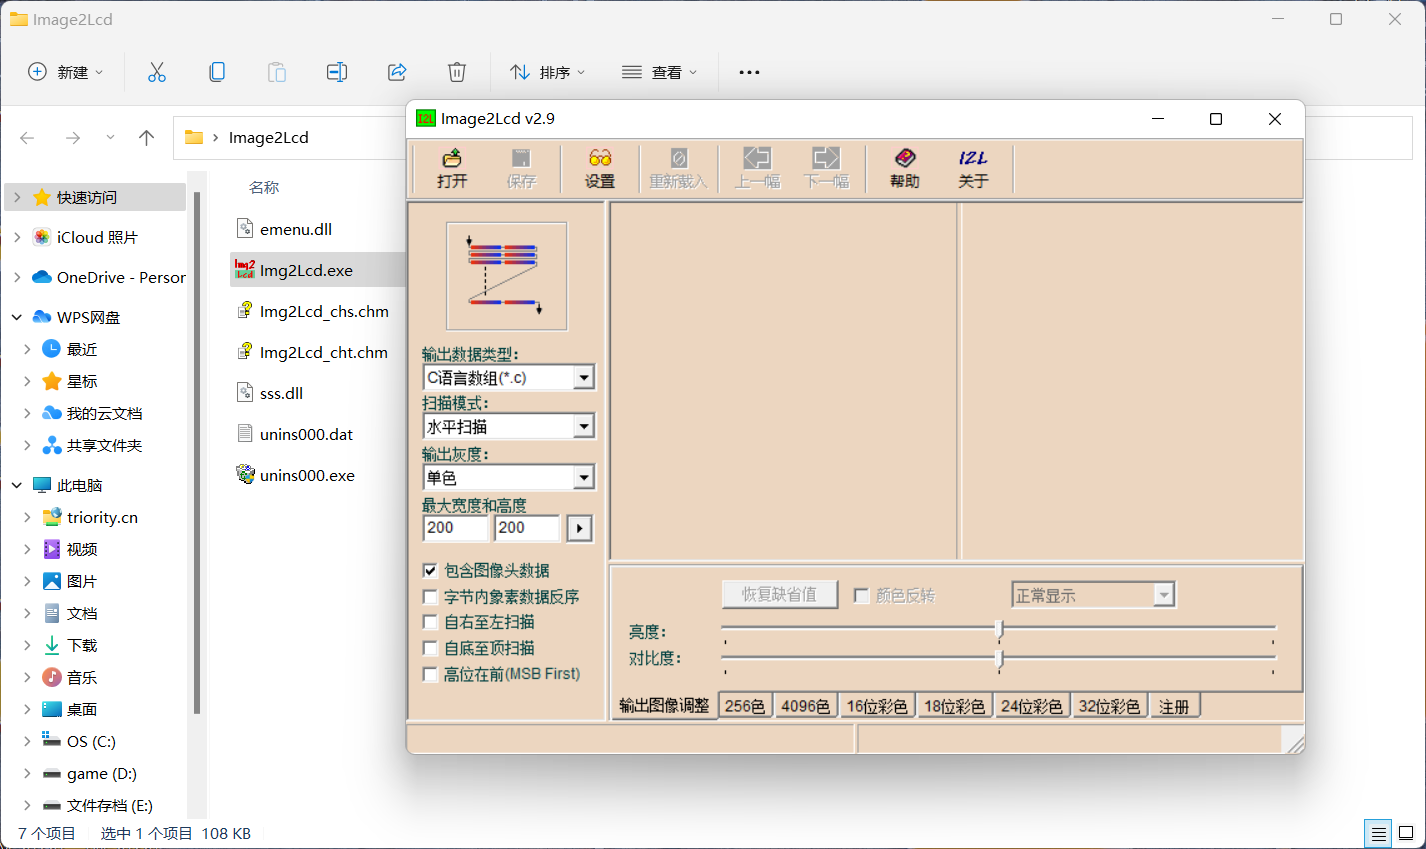Enable 自右至左扫描 checkbox
Viewport: 1426px width, 849px height.
click(430, 622)
